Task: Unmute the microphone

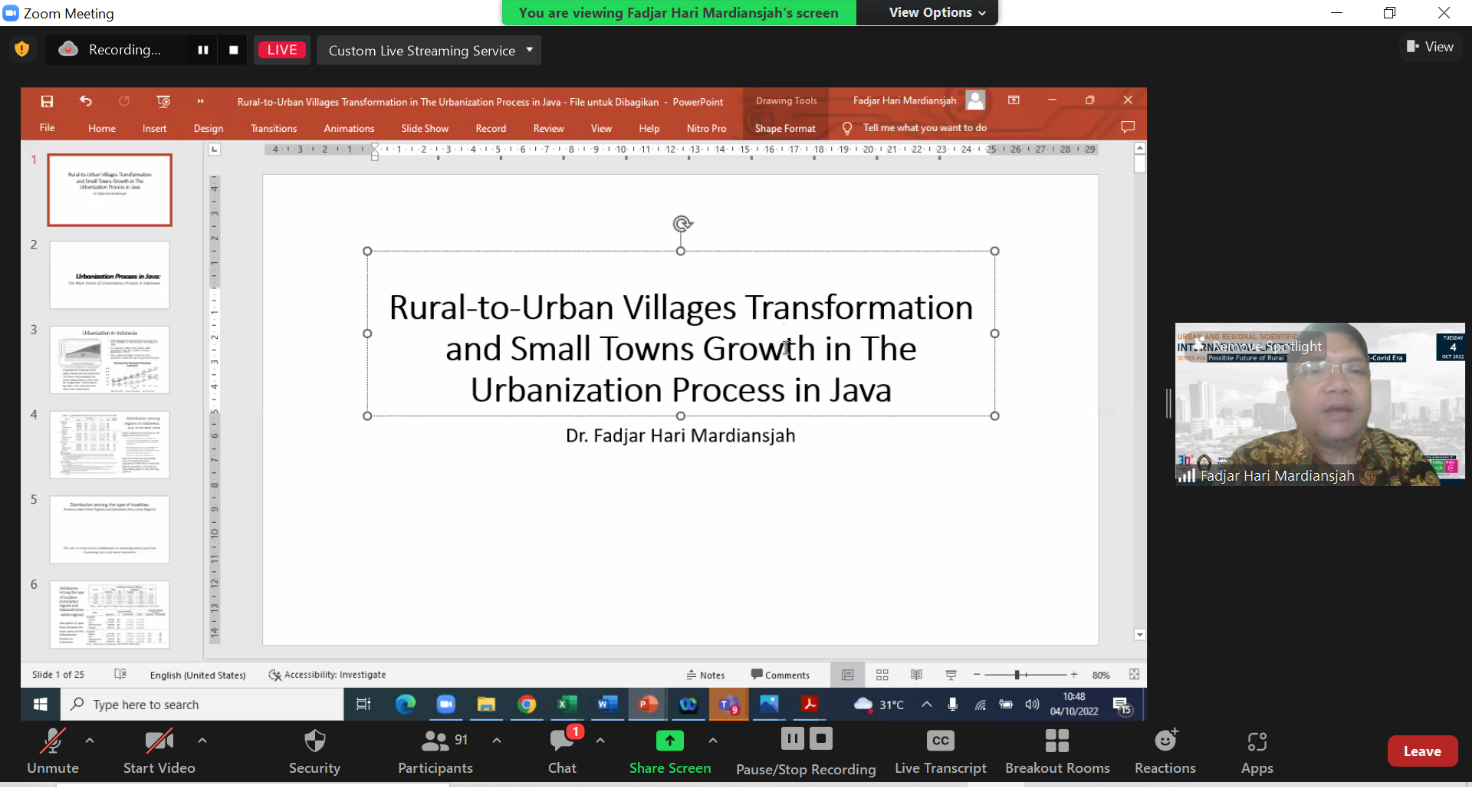Action: pos(52,751)
